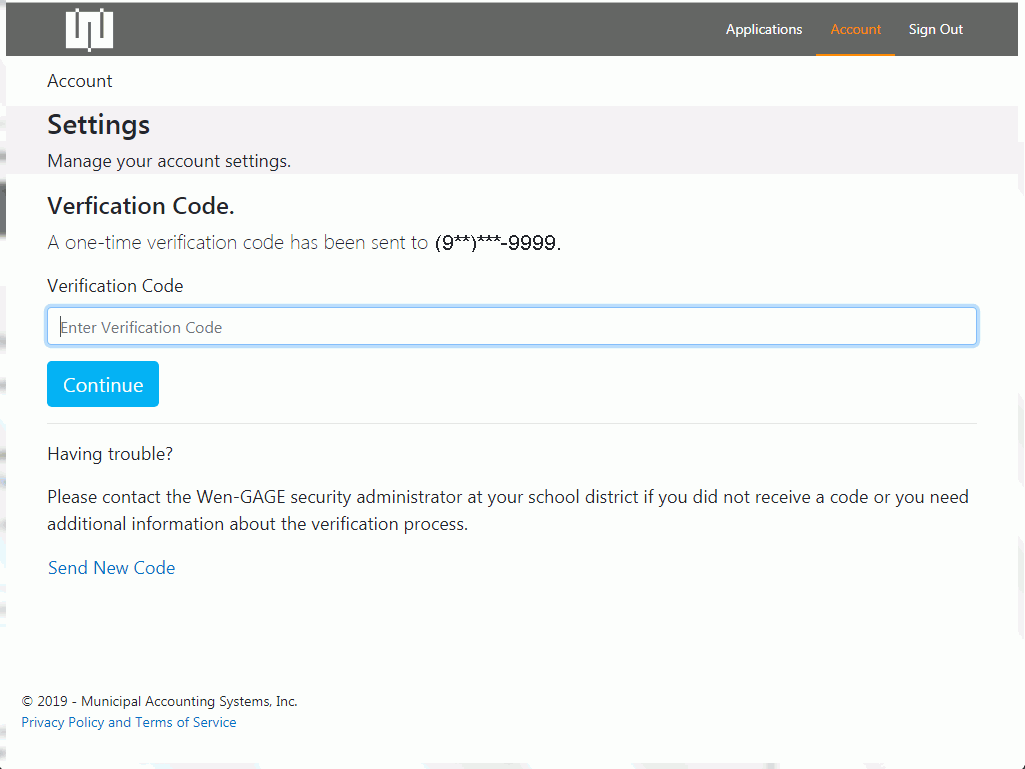
Task: Request a new code via Send New Code
Action: (x=111, y=568)
